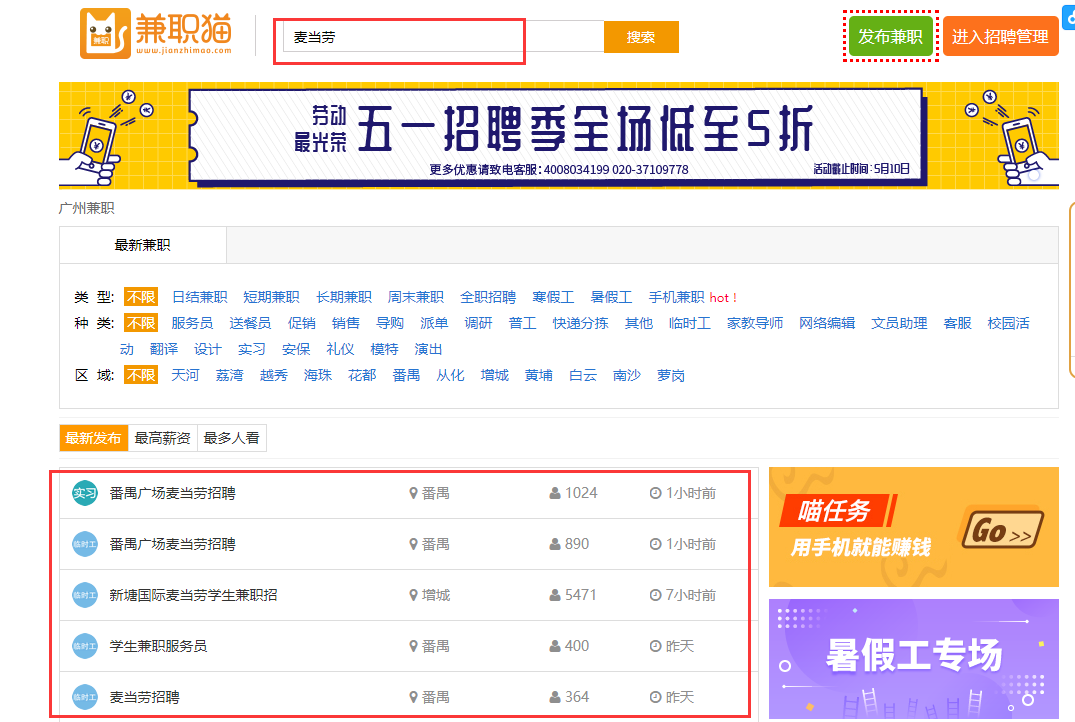Screen dimensions: 1075x722
Task: Click the clock icon next to 7小时前
Action: pos(655,595)
